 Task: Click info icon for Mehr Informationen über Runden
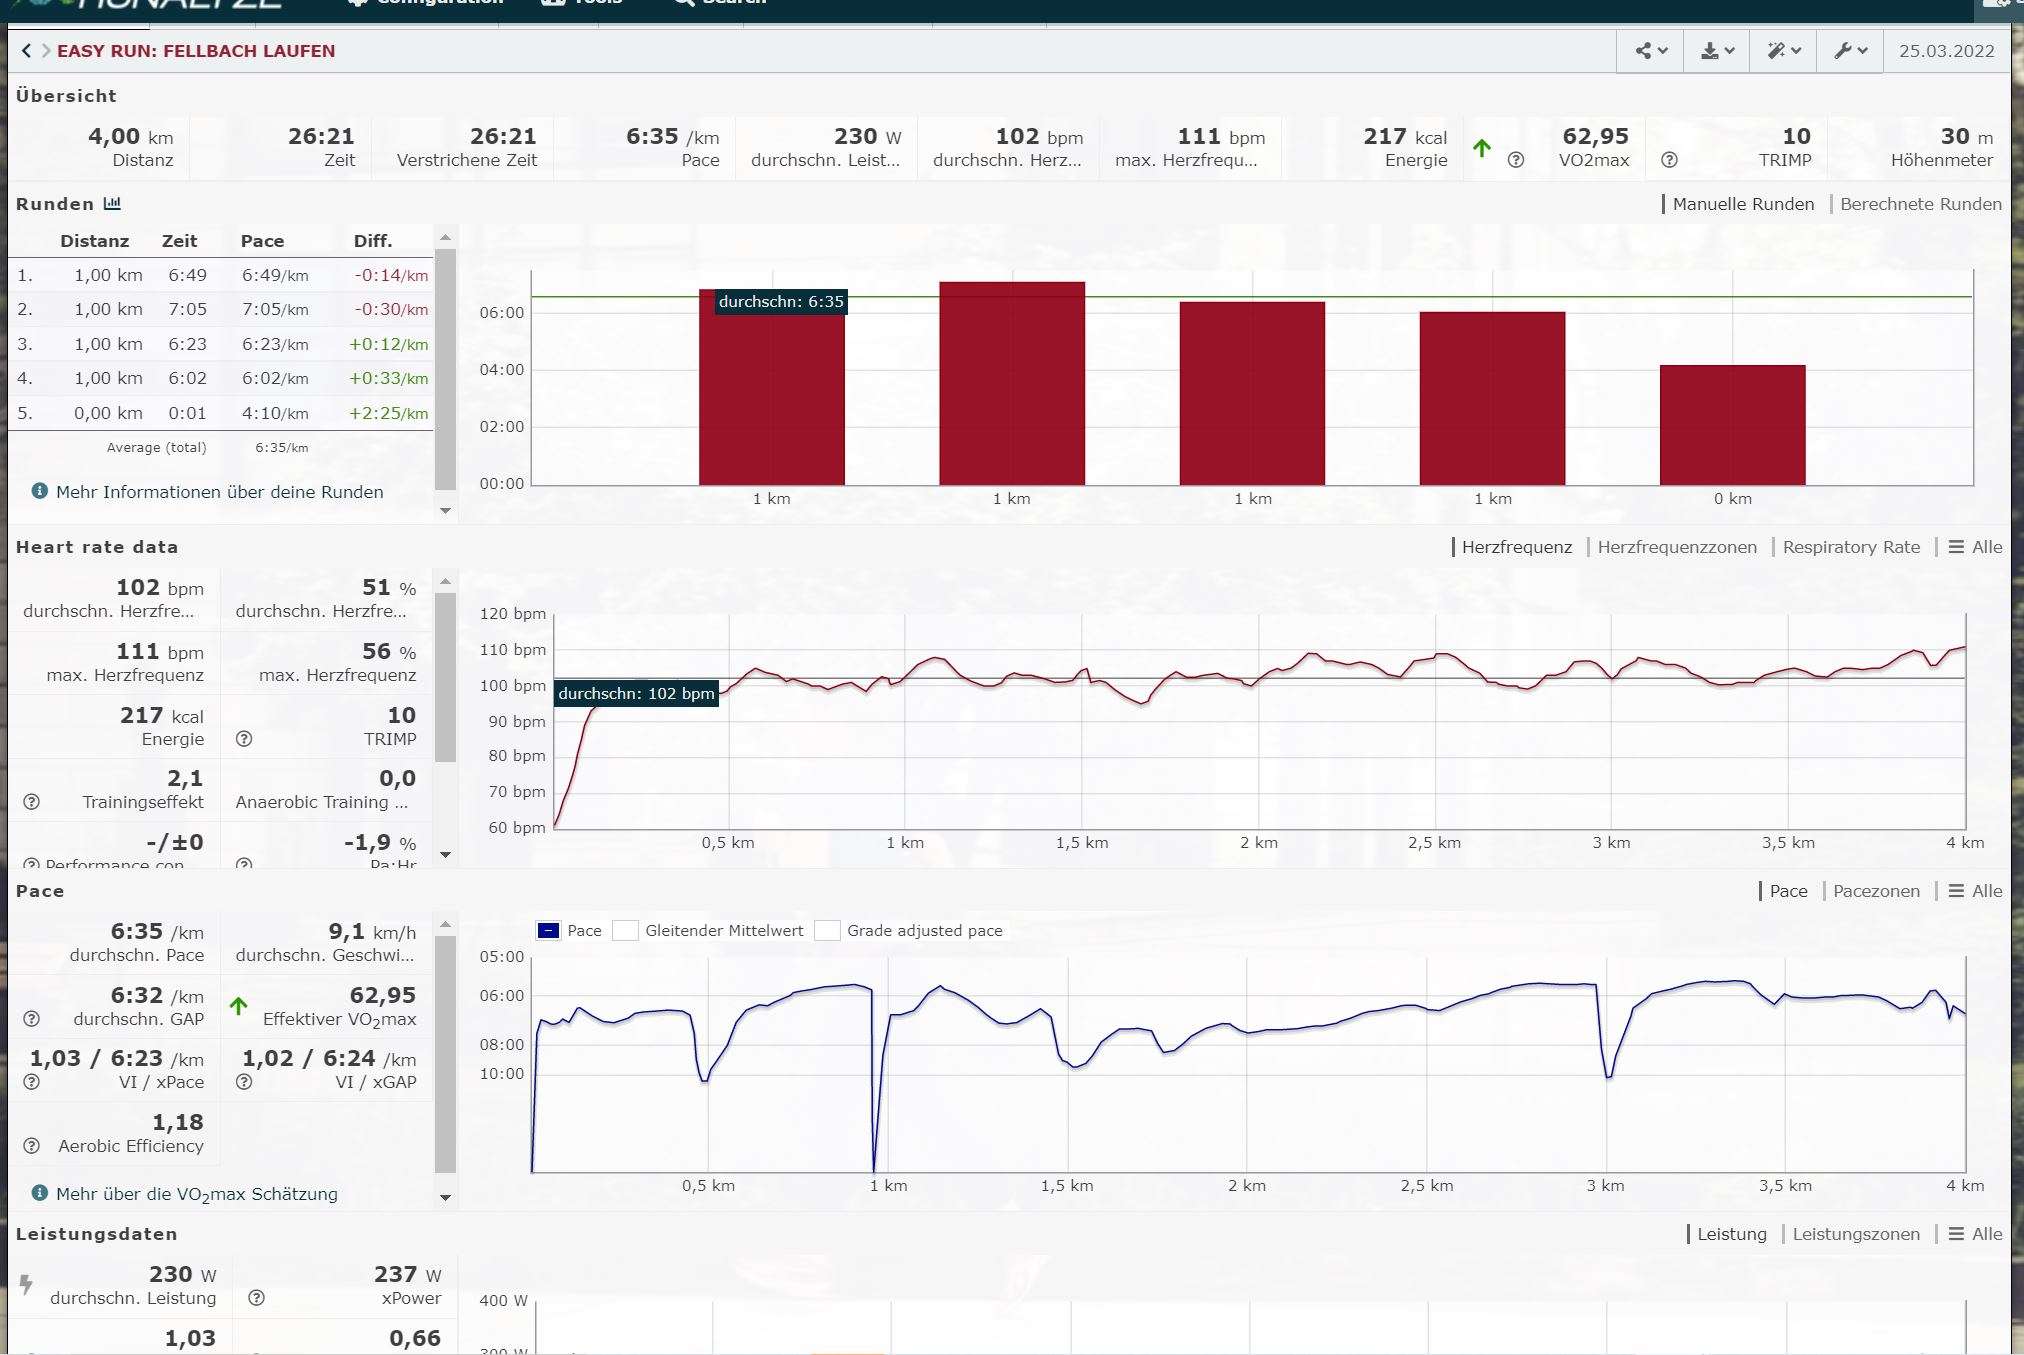(40, 492)
